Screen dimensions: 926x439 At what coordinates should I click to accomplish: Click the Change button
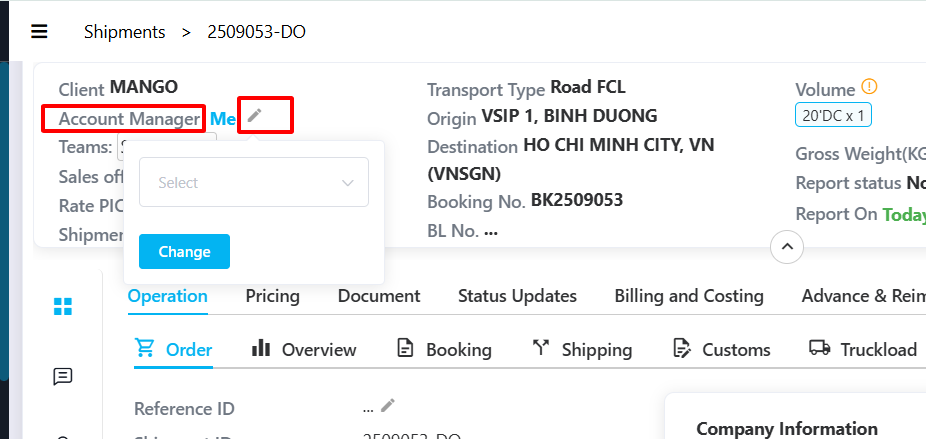point(184,252)
